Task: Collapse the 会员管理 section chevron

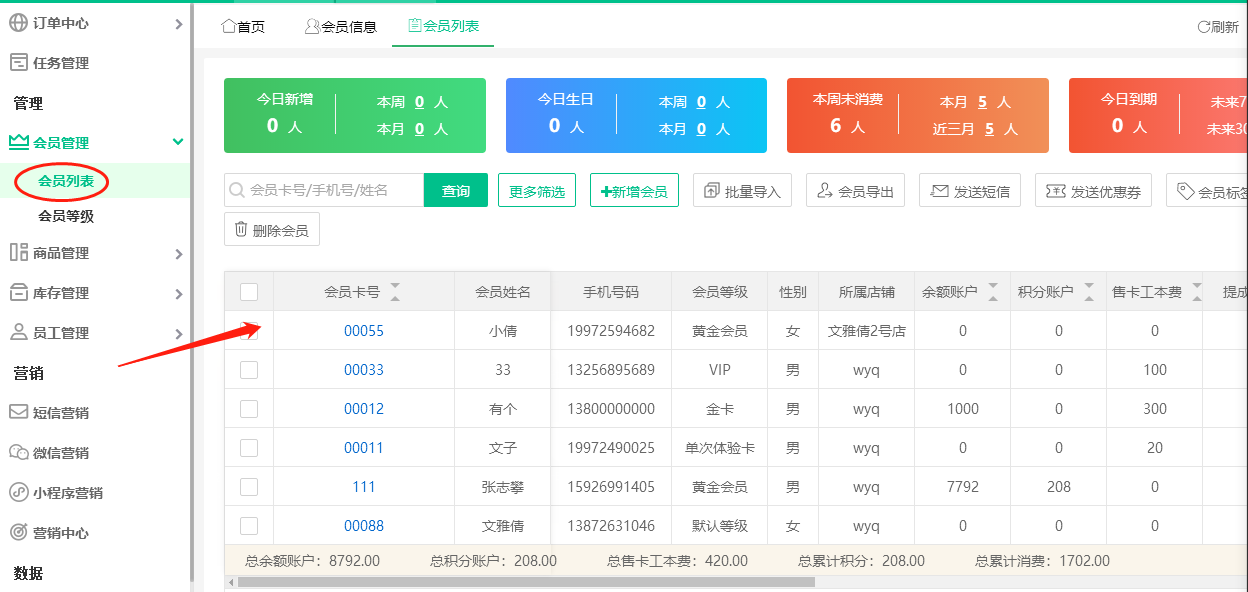Action: 178,142
